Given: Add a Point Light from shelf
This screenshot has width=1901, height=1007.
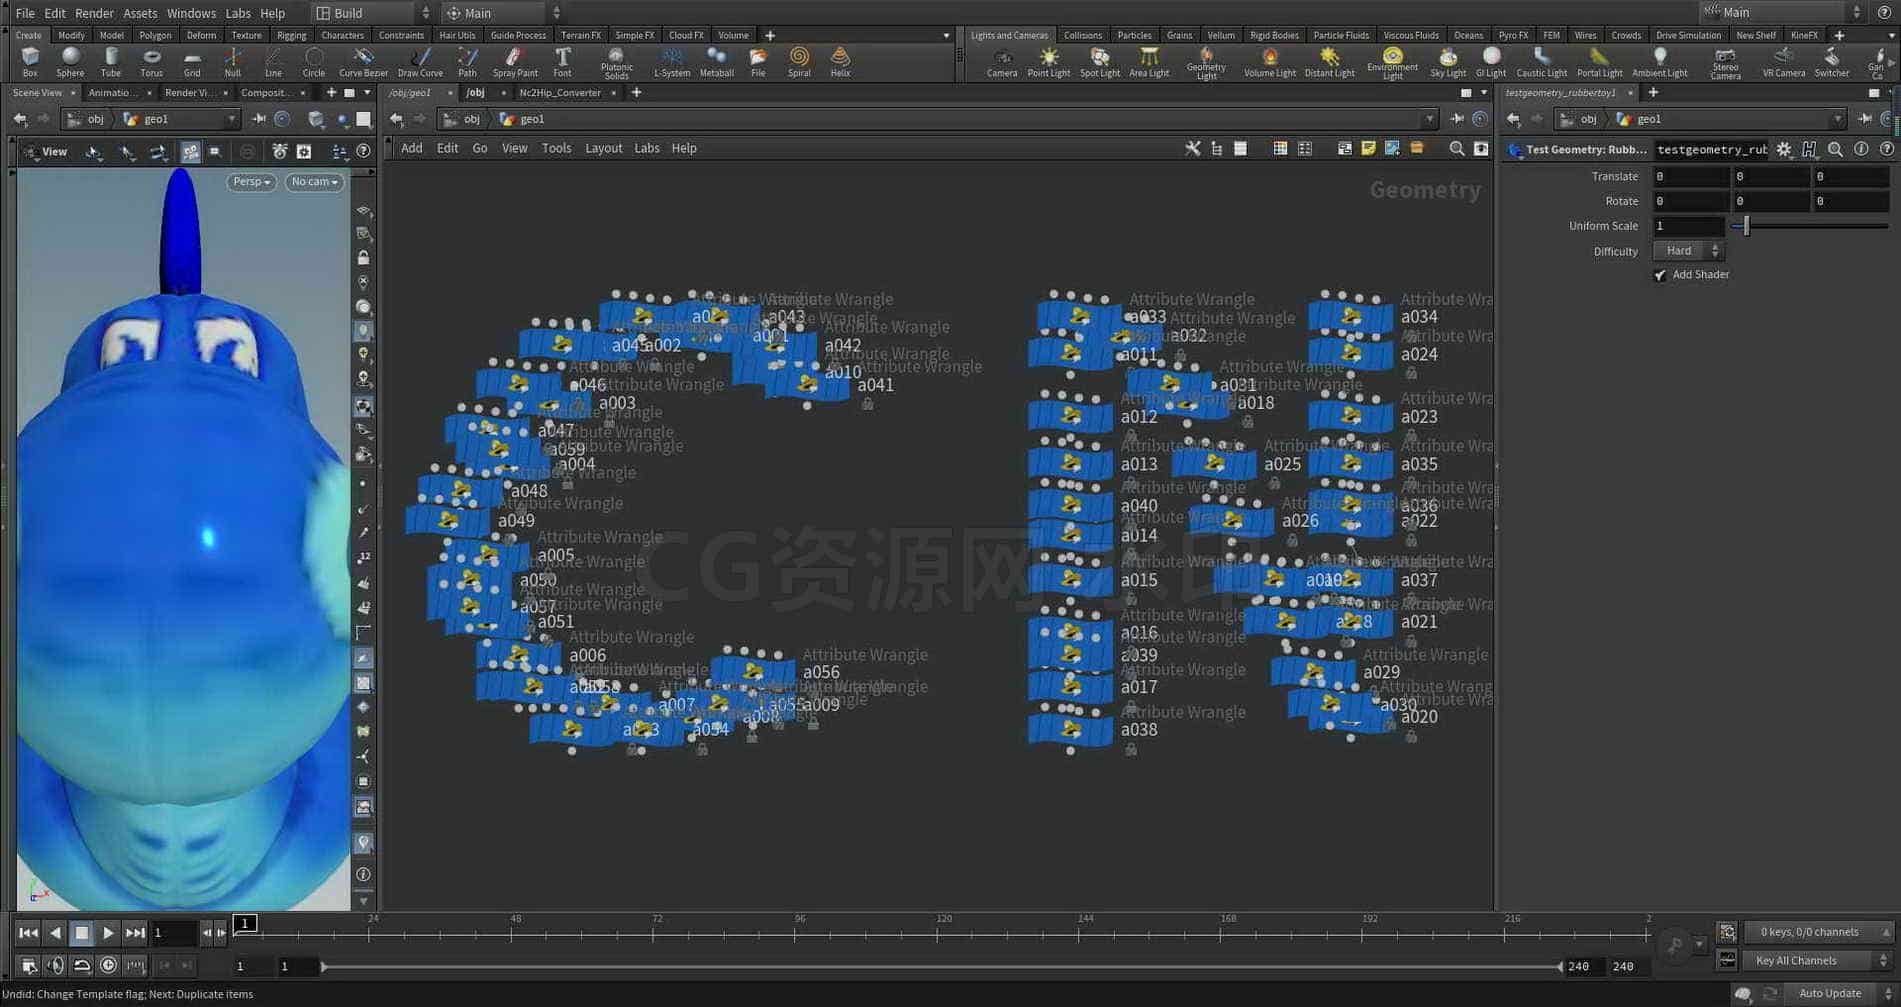Looking at the screenshot, I should tap(1049, 61).
